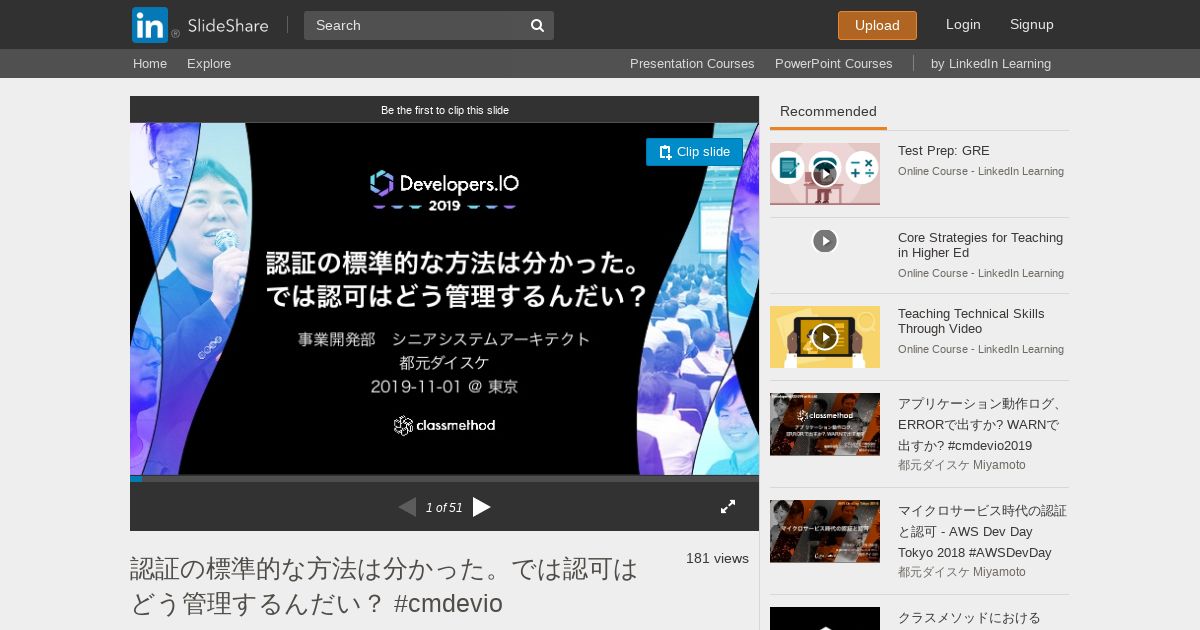This screenshot has height=630, width=1200.
Task: Click the LinkedIn SlideShare logo
Action: click(x=200, y=25)
